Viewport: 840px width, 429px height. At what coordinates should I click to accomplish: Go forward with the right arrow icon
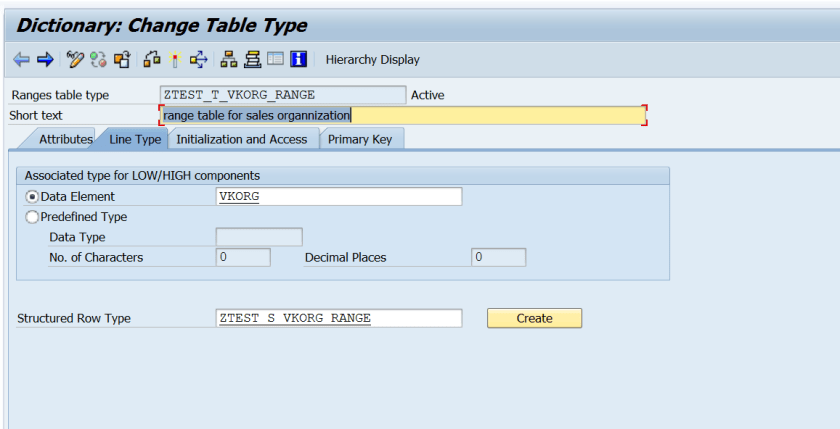click(x=45, y=59)
